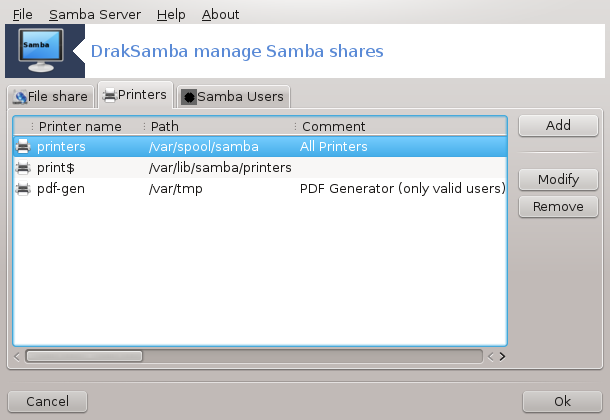Click the scrollbar's right-pointing arrow

point(502,357)
